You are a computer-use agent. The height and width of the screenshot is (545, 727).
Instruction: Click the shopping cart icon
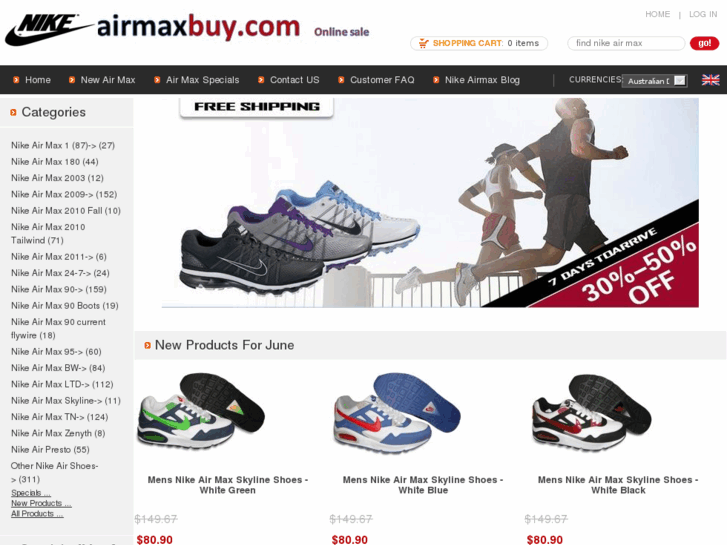coord(423,43)
